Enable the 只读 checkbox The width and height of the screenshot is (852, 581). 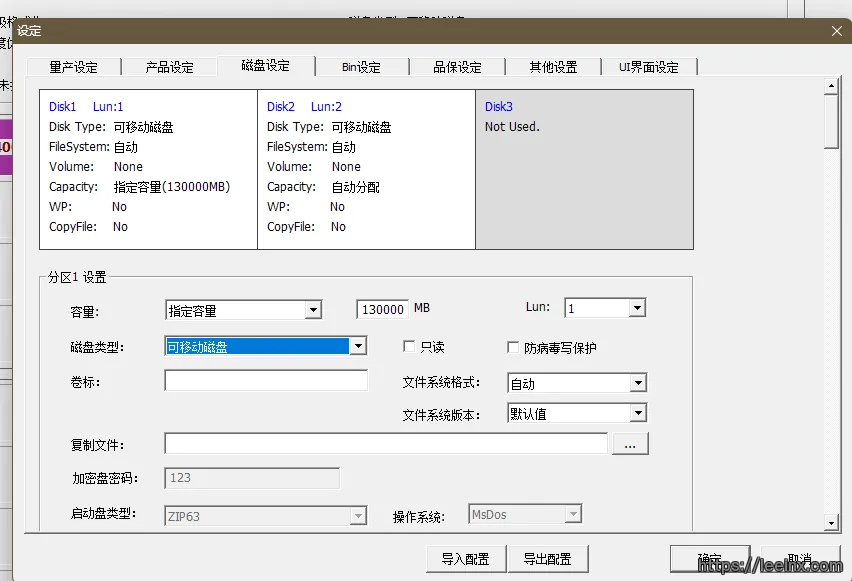click(409, 347)
